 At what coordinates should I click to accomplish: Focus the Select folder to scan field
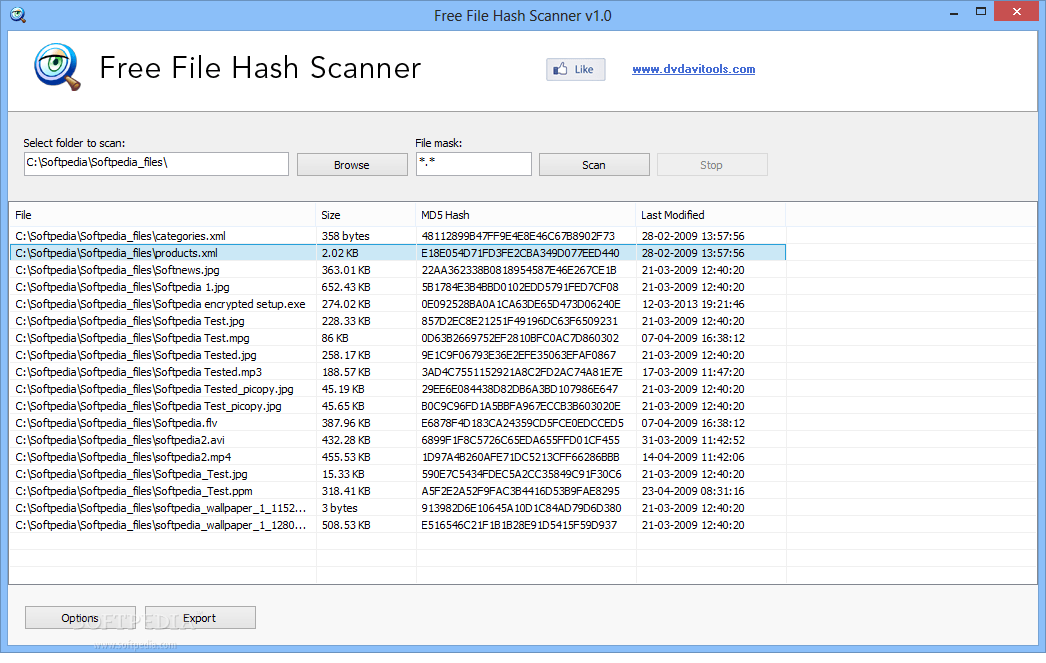tap(156, 164)
